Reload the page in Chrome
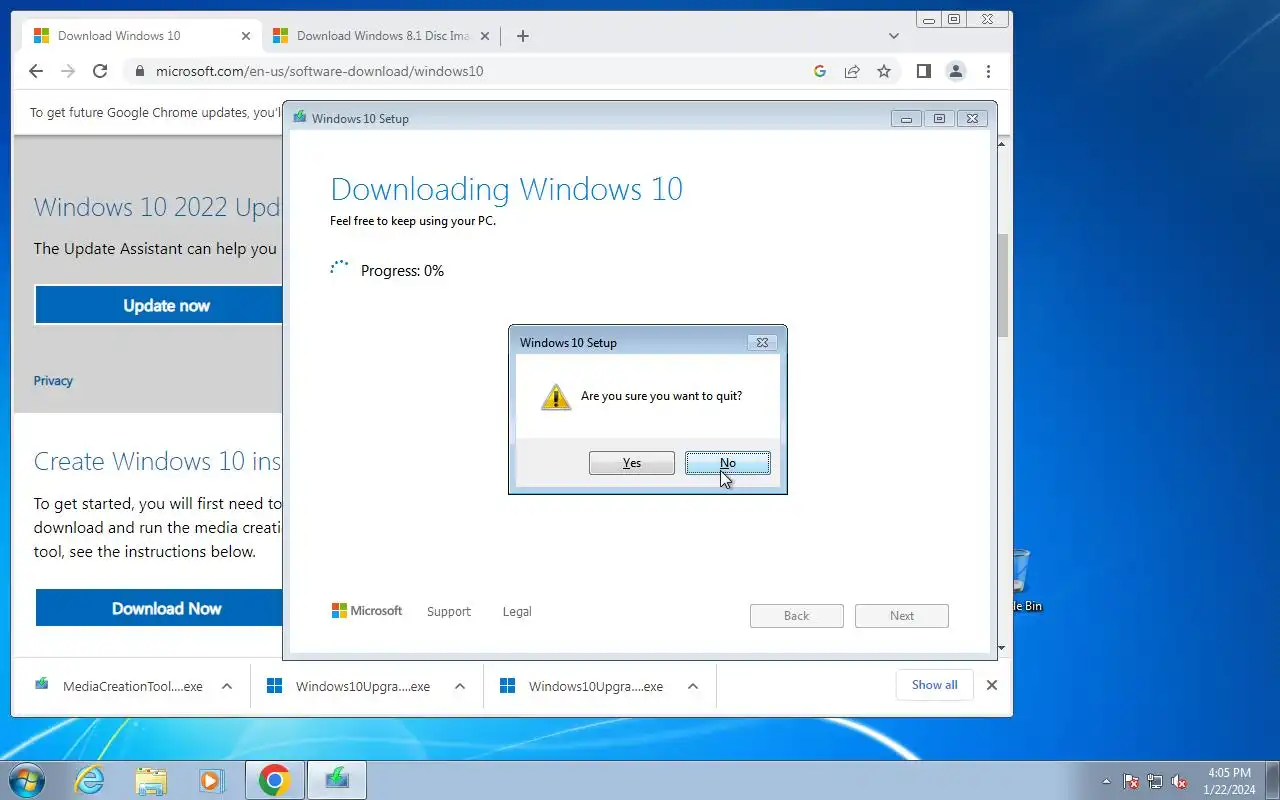The height and width of the screenshot is (800, 1280). click(x=100, y=71)
